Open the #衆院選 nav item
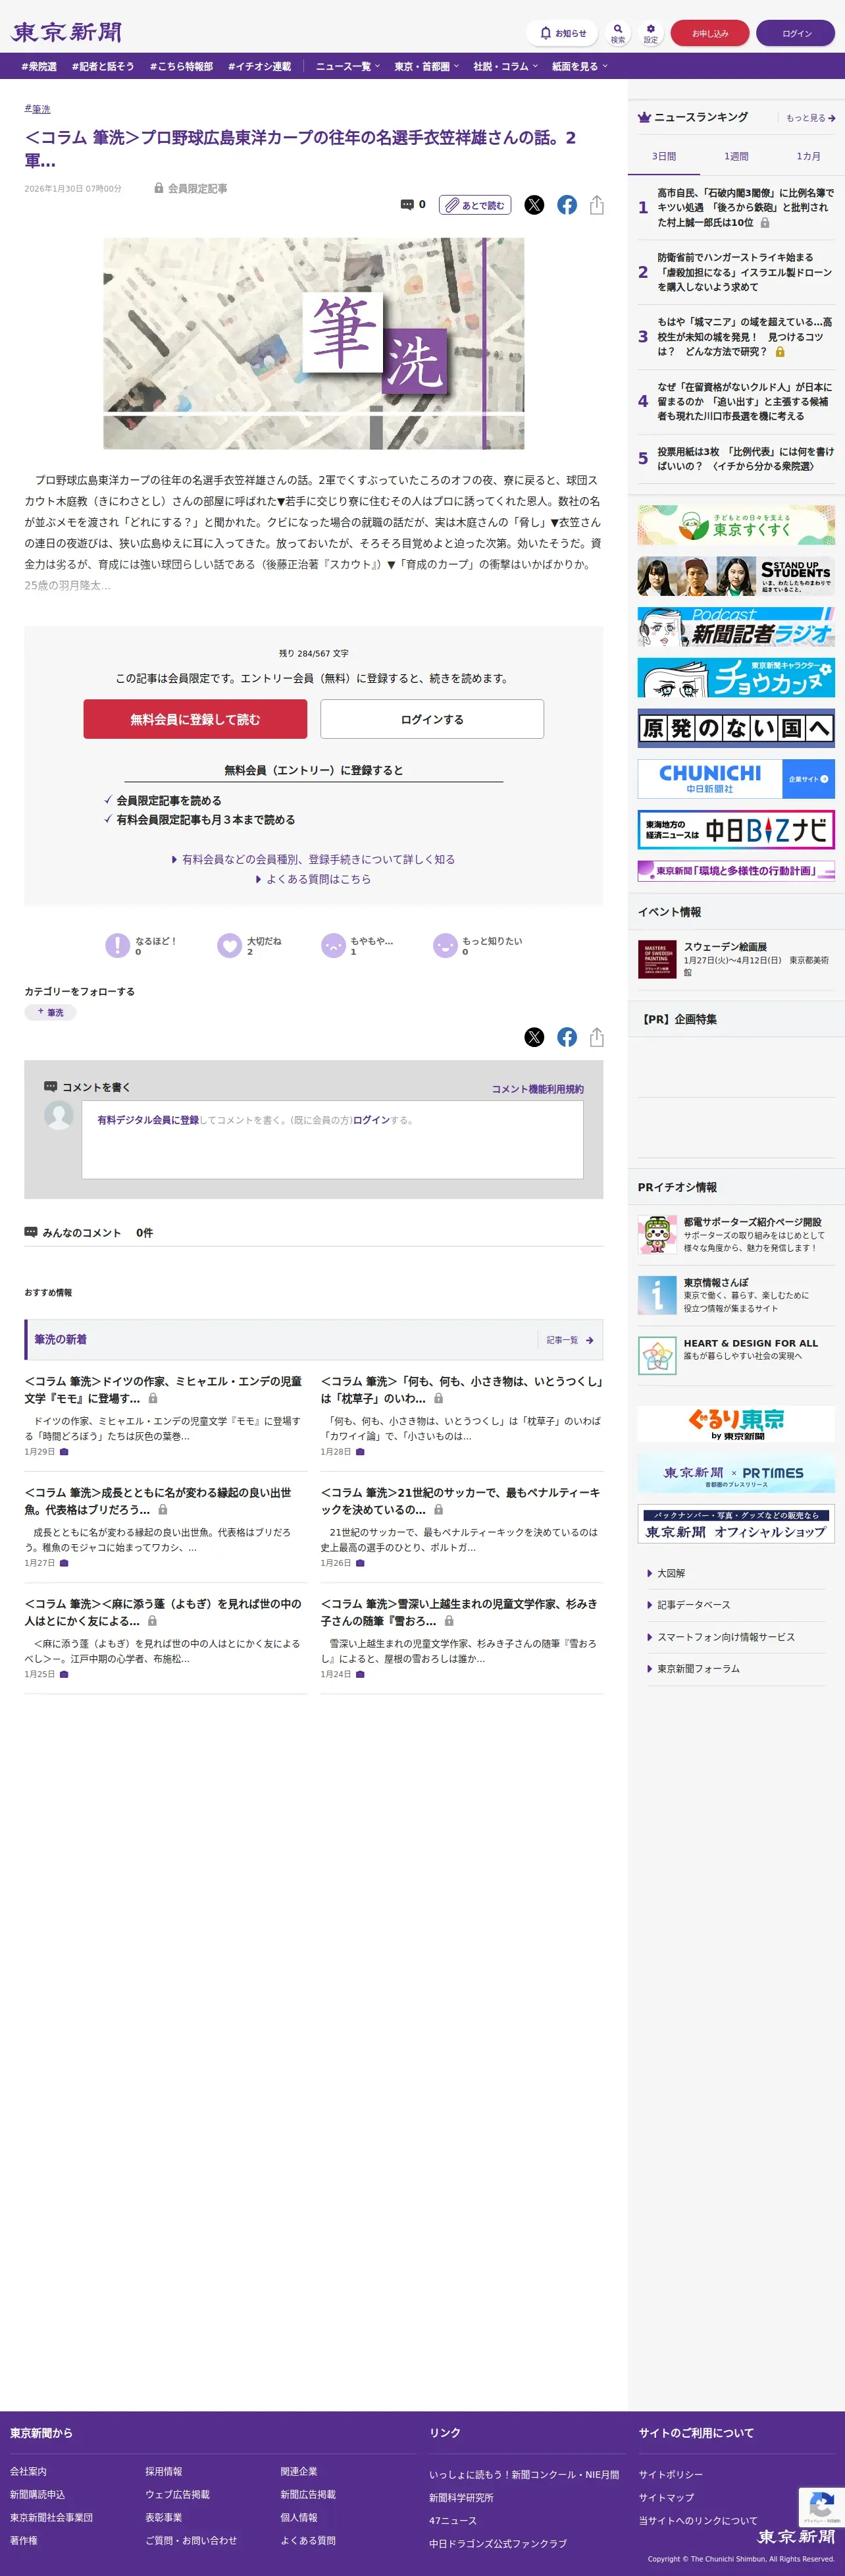 pos(39,66)
